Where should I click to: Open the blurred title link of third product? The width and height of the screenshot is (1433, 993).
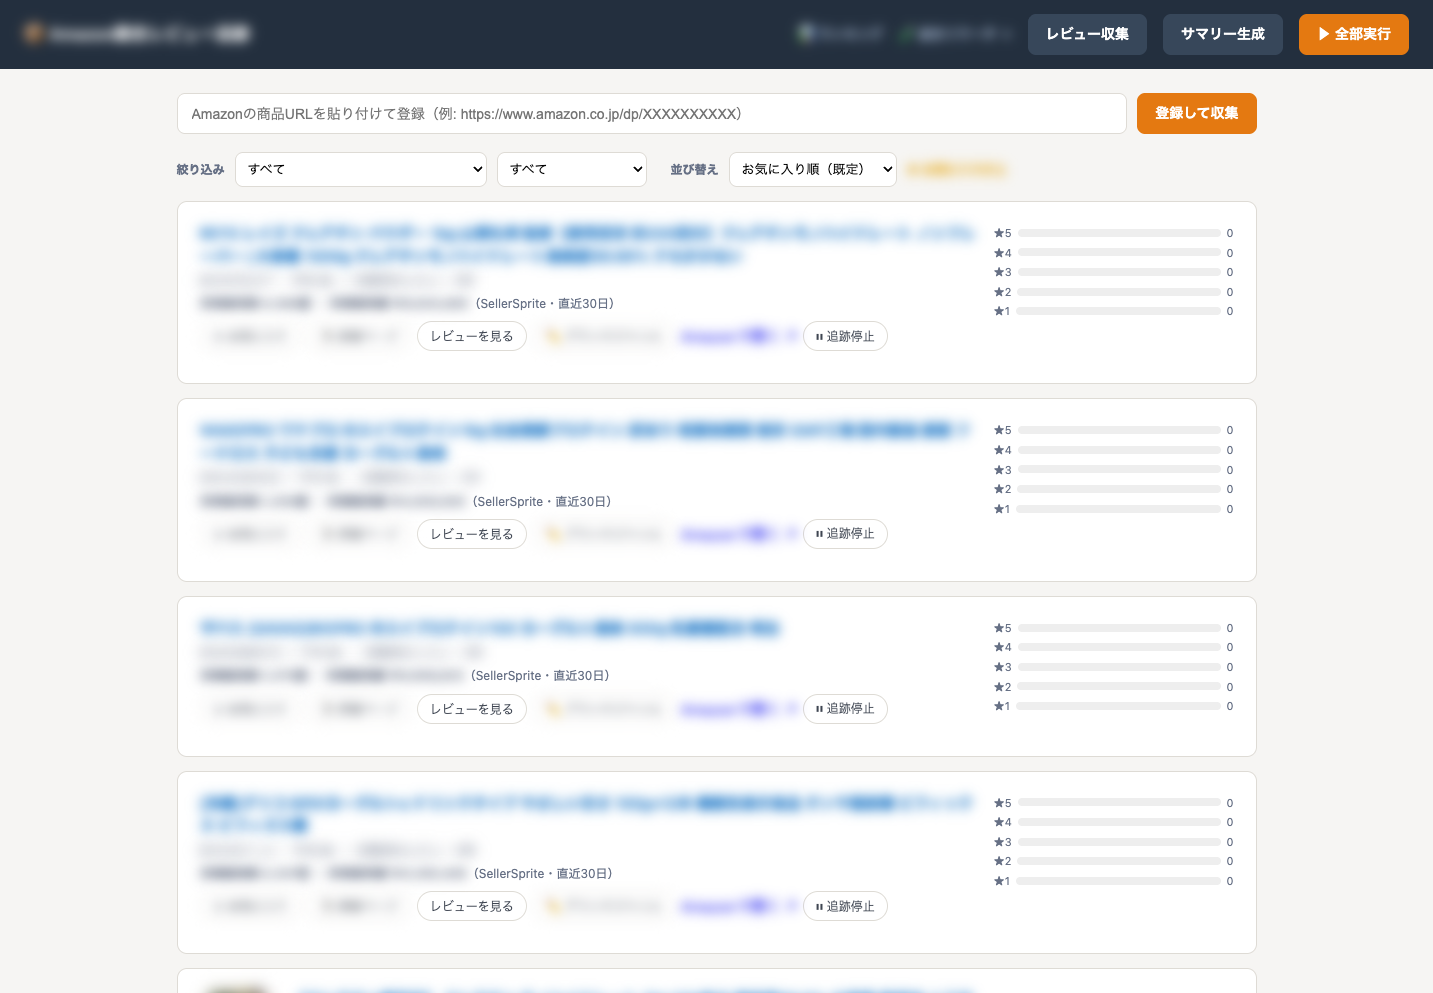point(489,628)
